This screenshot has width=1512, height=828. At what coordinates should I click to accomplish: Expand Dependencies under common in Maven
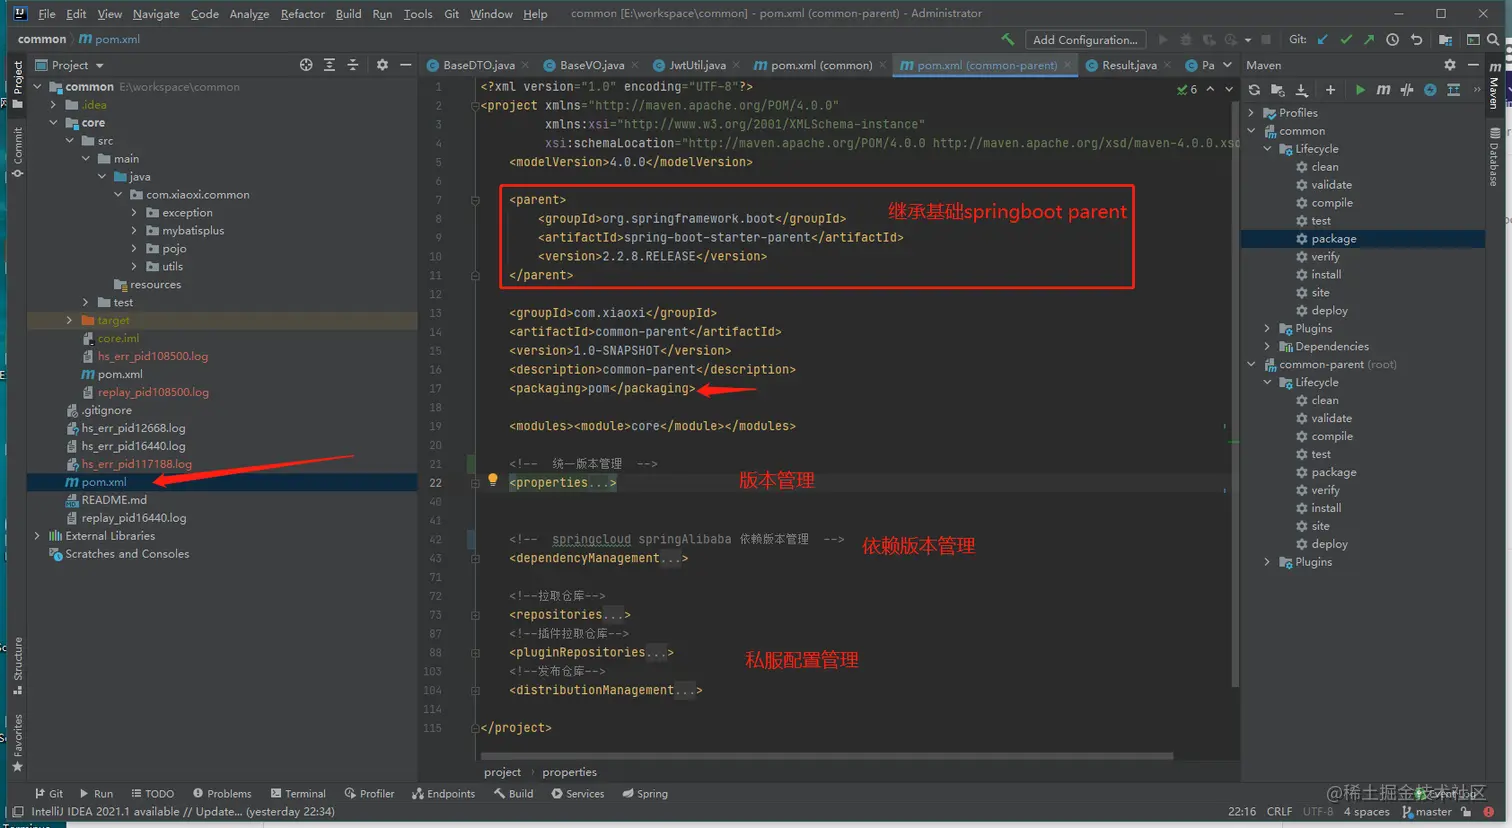click(x=1267, y=347)
